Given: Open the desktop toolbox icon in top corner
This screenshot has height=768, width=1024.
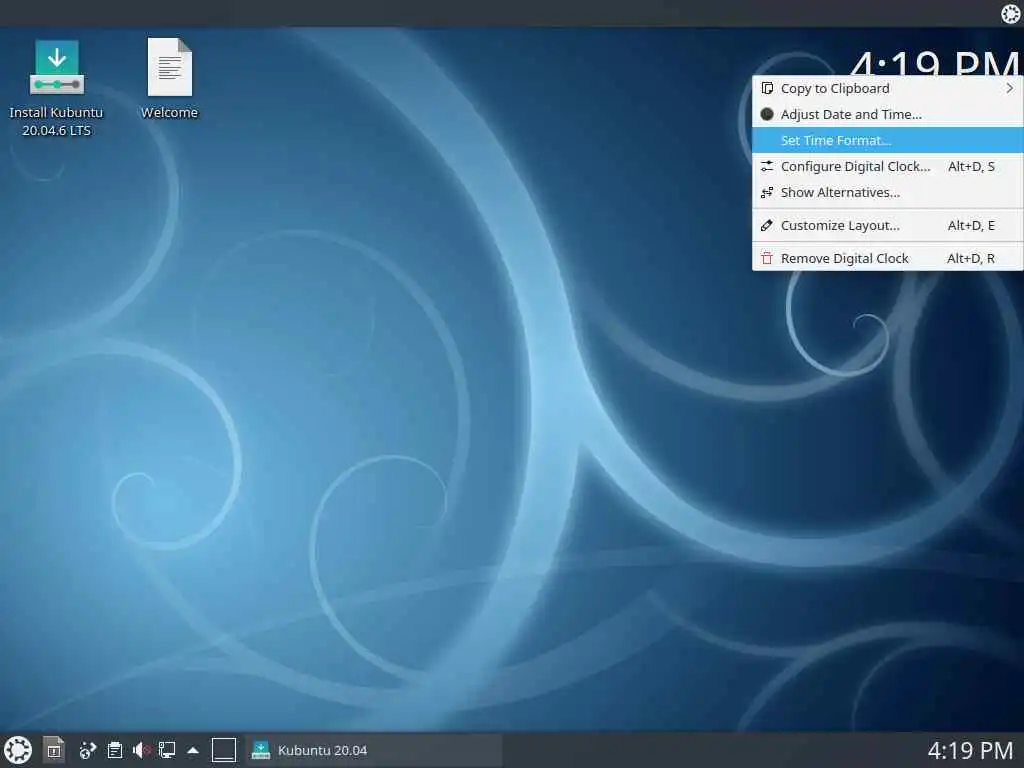Looking at the screenshot, I should pyautogui.click(x=1010, y=14).
